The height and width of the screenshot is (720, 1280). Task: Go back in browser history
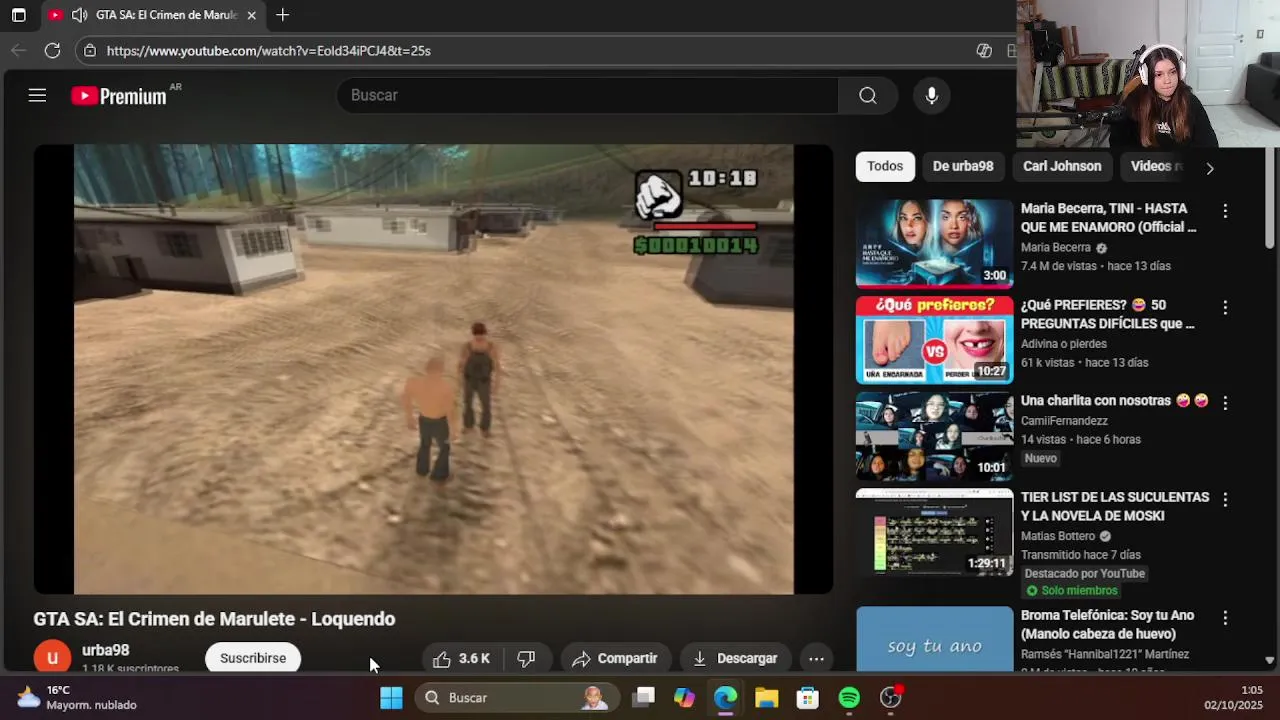[x=18, y=50]
